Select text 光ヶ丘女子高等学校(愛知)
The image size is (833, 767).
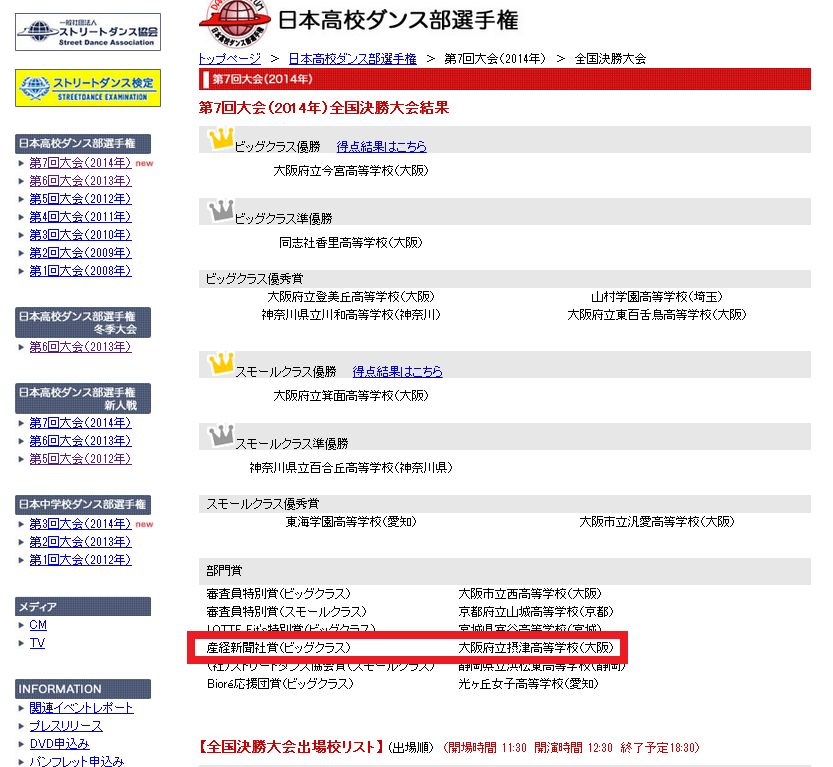(528, 684)
